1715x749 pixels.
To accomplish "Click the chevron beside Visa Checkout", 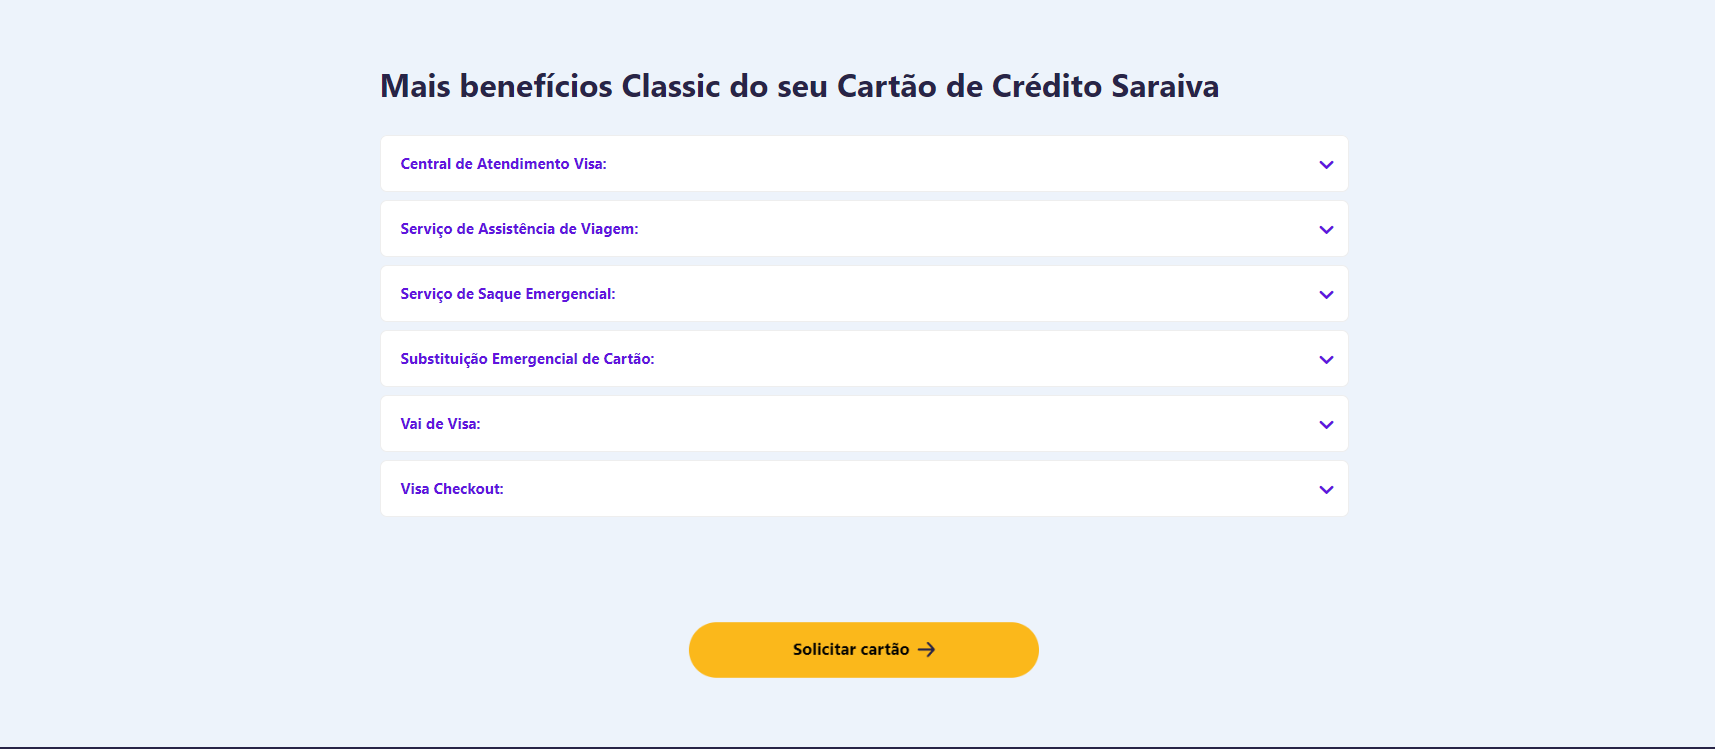I will [x=1326, y=490].
